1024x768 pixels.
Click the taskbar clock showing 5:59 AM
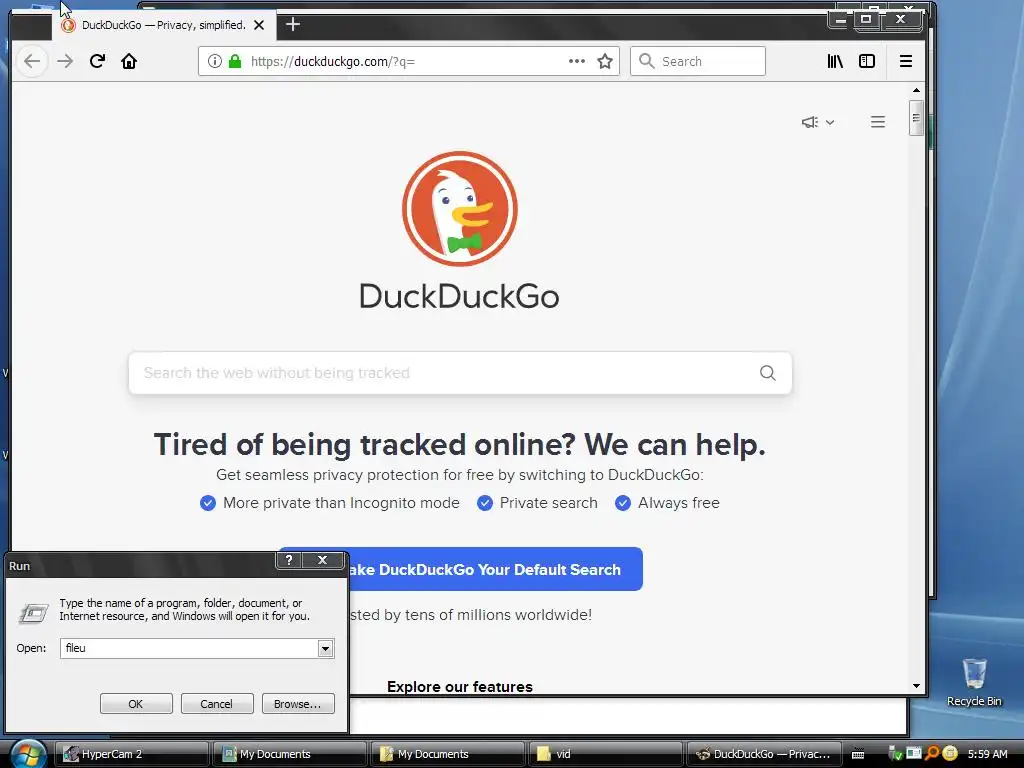[x=987, y=754]
